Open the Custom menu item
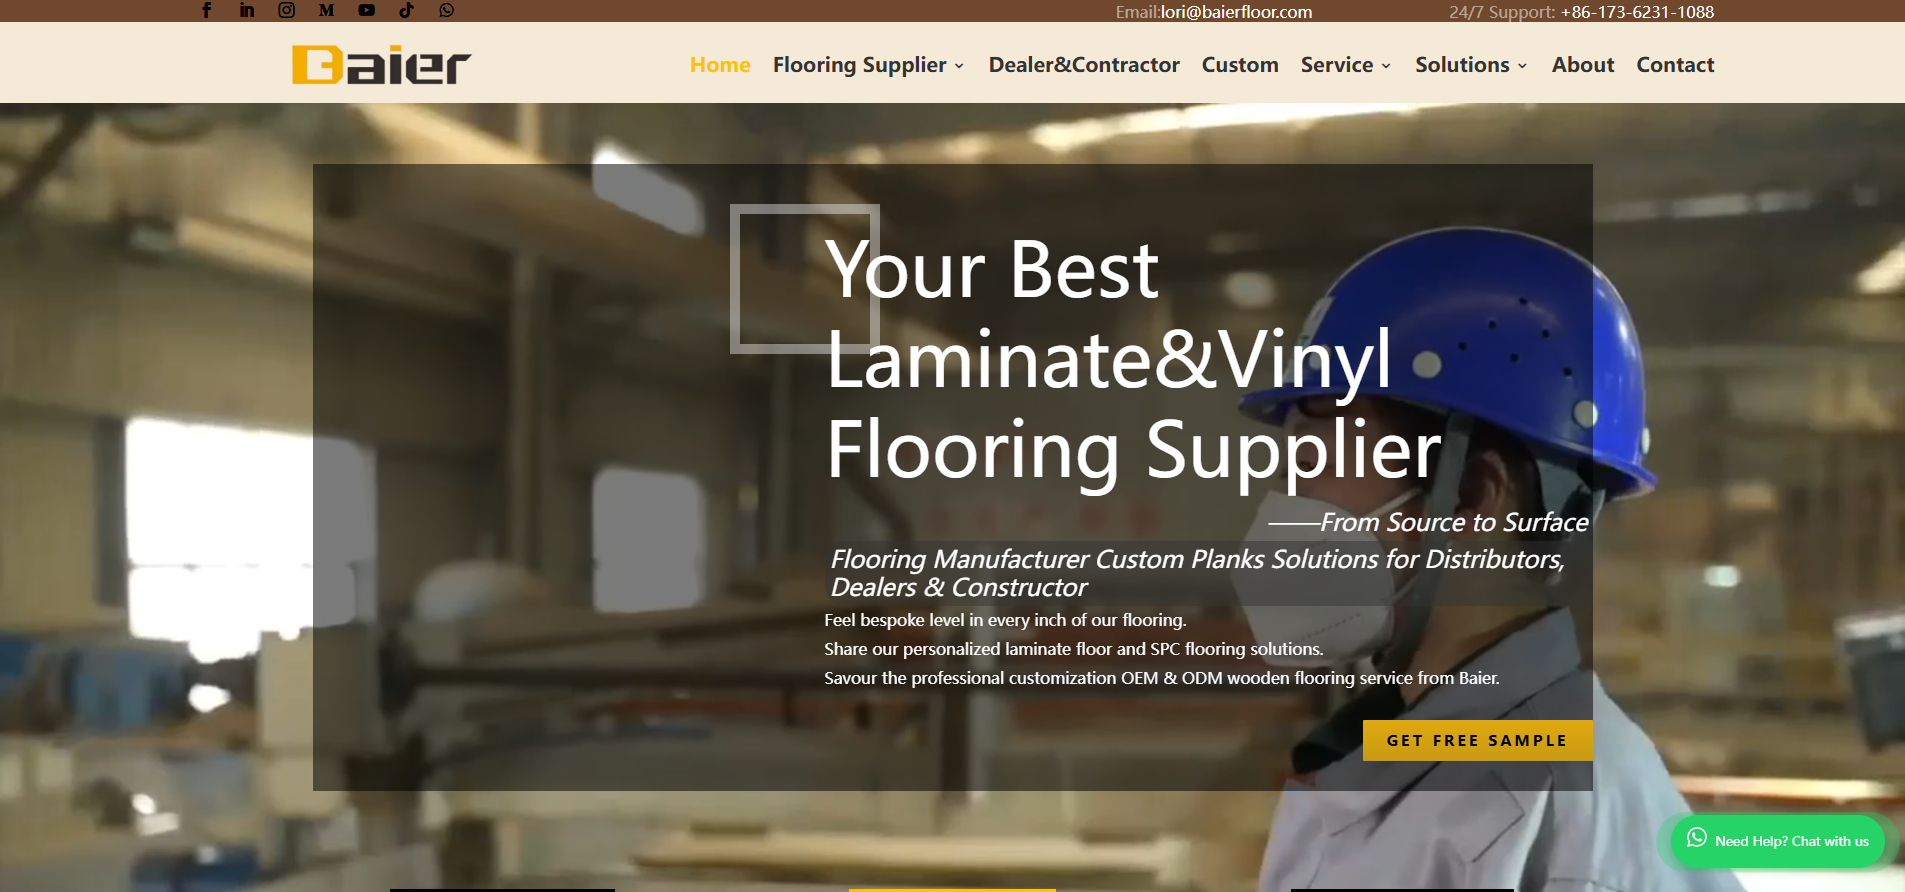This screenshot has height=892, width=1905. click(x=1240, y=65)
